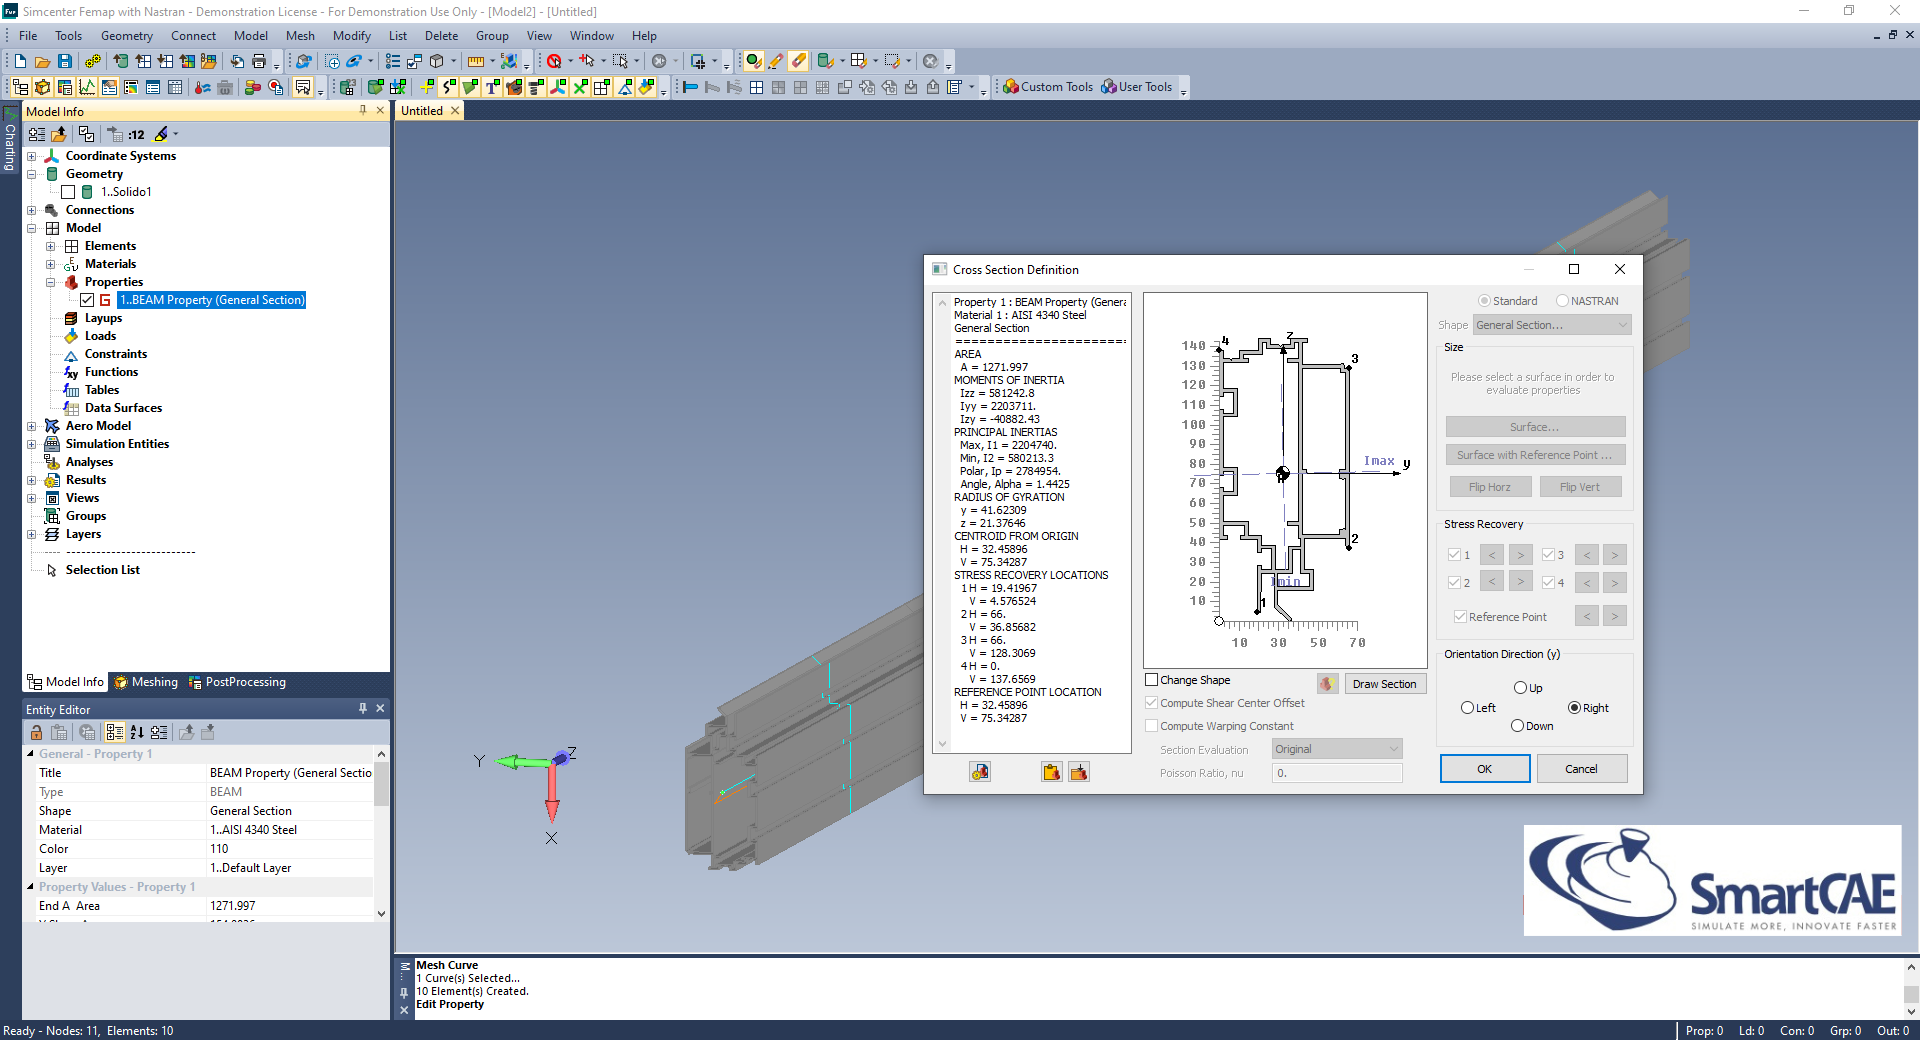1920x1040 pixels.
Task: Click the Poisson Ratio nu input field
Action: tap(1337, 773)
